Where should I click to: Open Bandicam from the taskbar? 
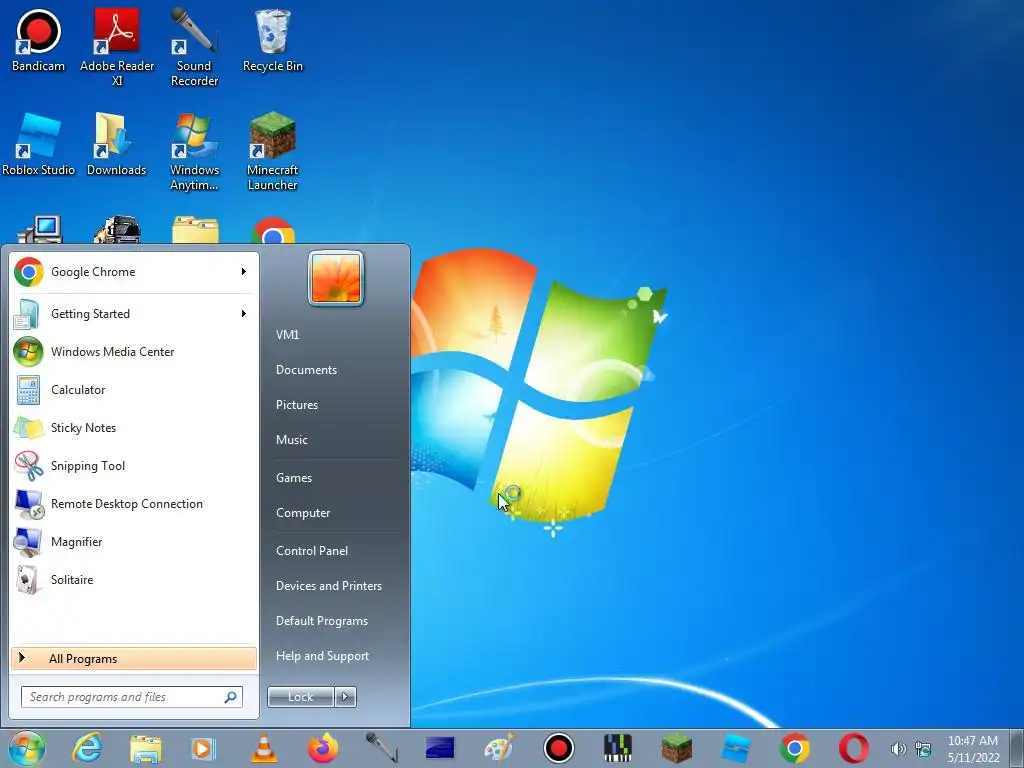click(559, 748)
